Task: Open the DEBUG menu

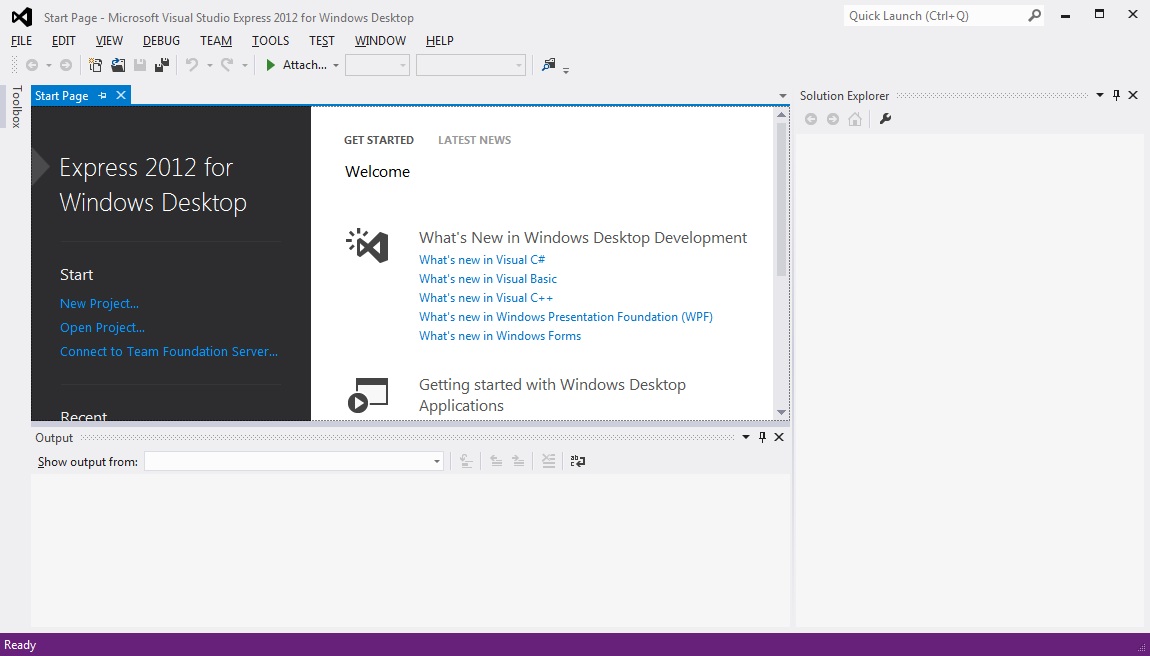Action: tap(161, 41)
